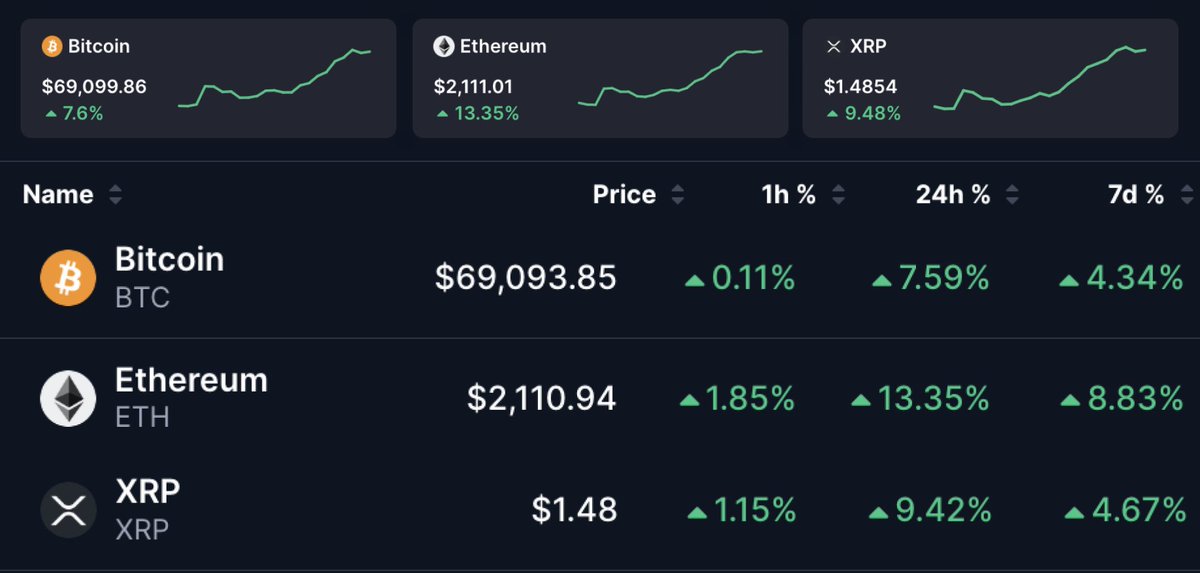Screen dimensions: 1200x573
Task: Sort the table by the Name column arrows
Action: click(x=115, y=195)
